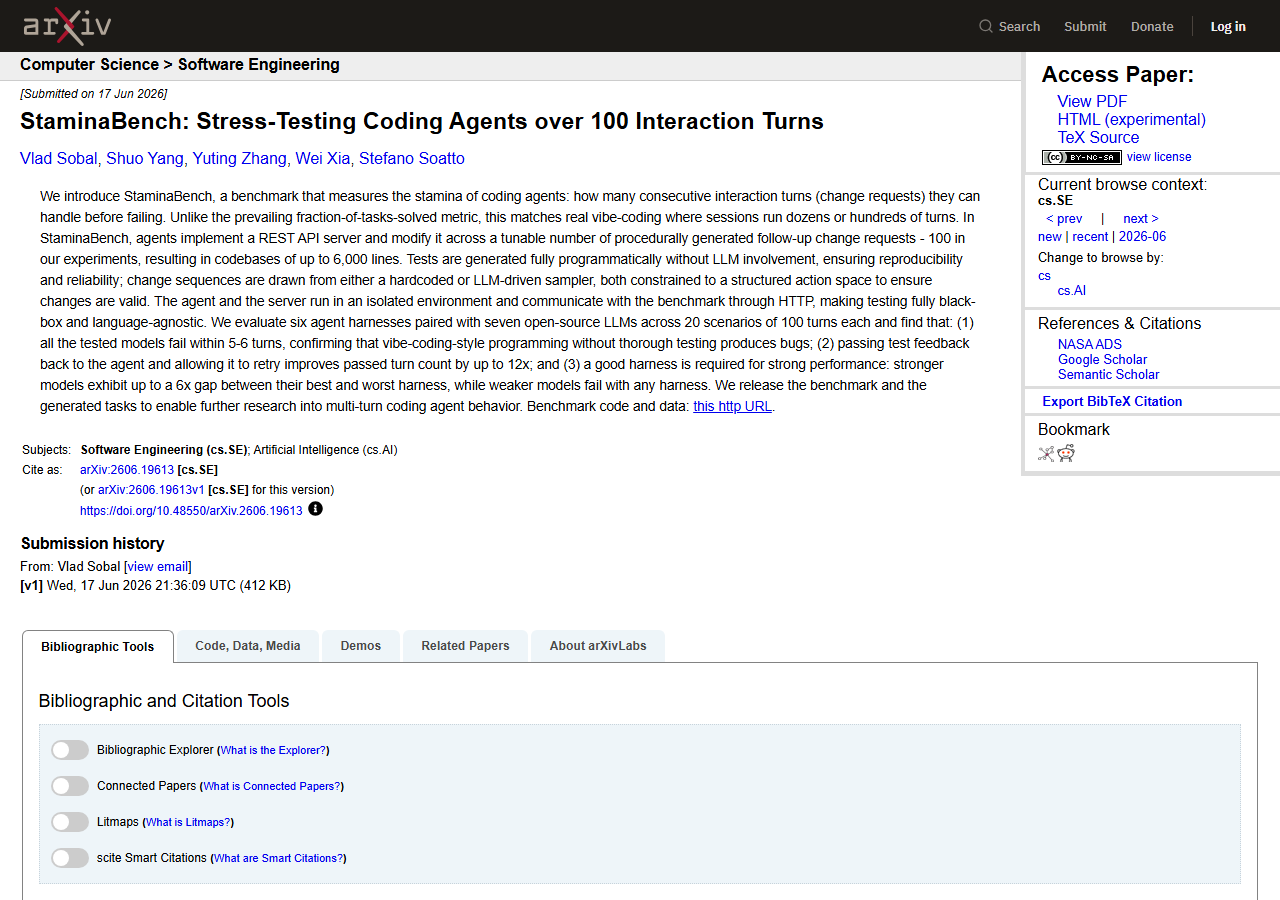Switch to the Related Papers tab

point(466,646)
